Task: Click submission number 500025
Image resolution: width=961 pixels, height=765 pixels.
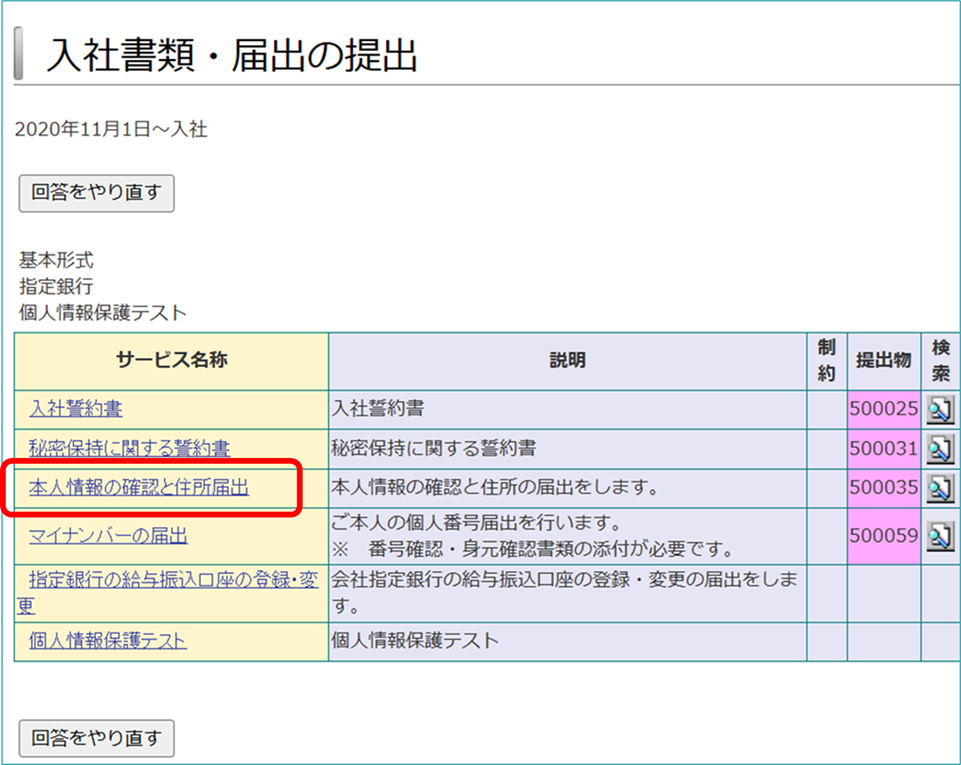Action: pyautogui.click(x=883, y=409)
